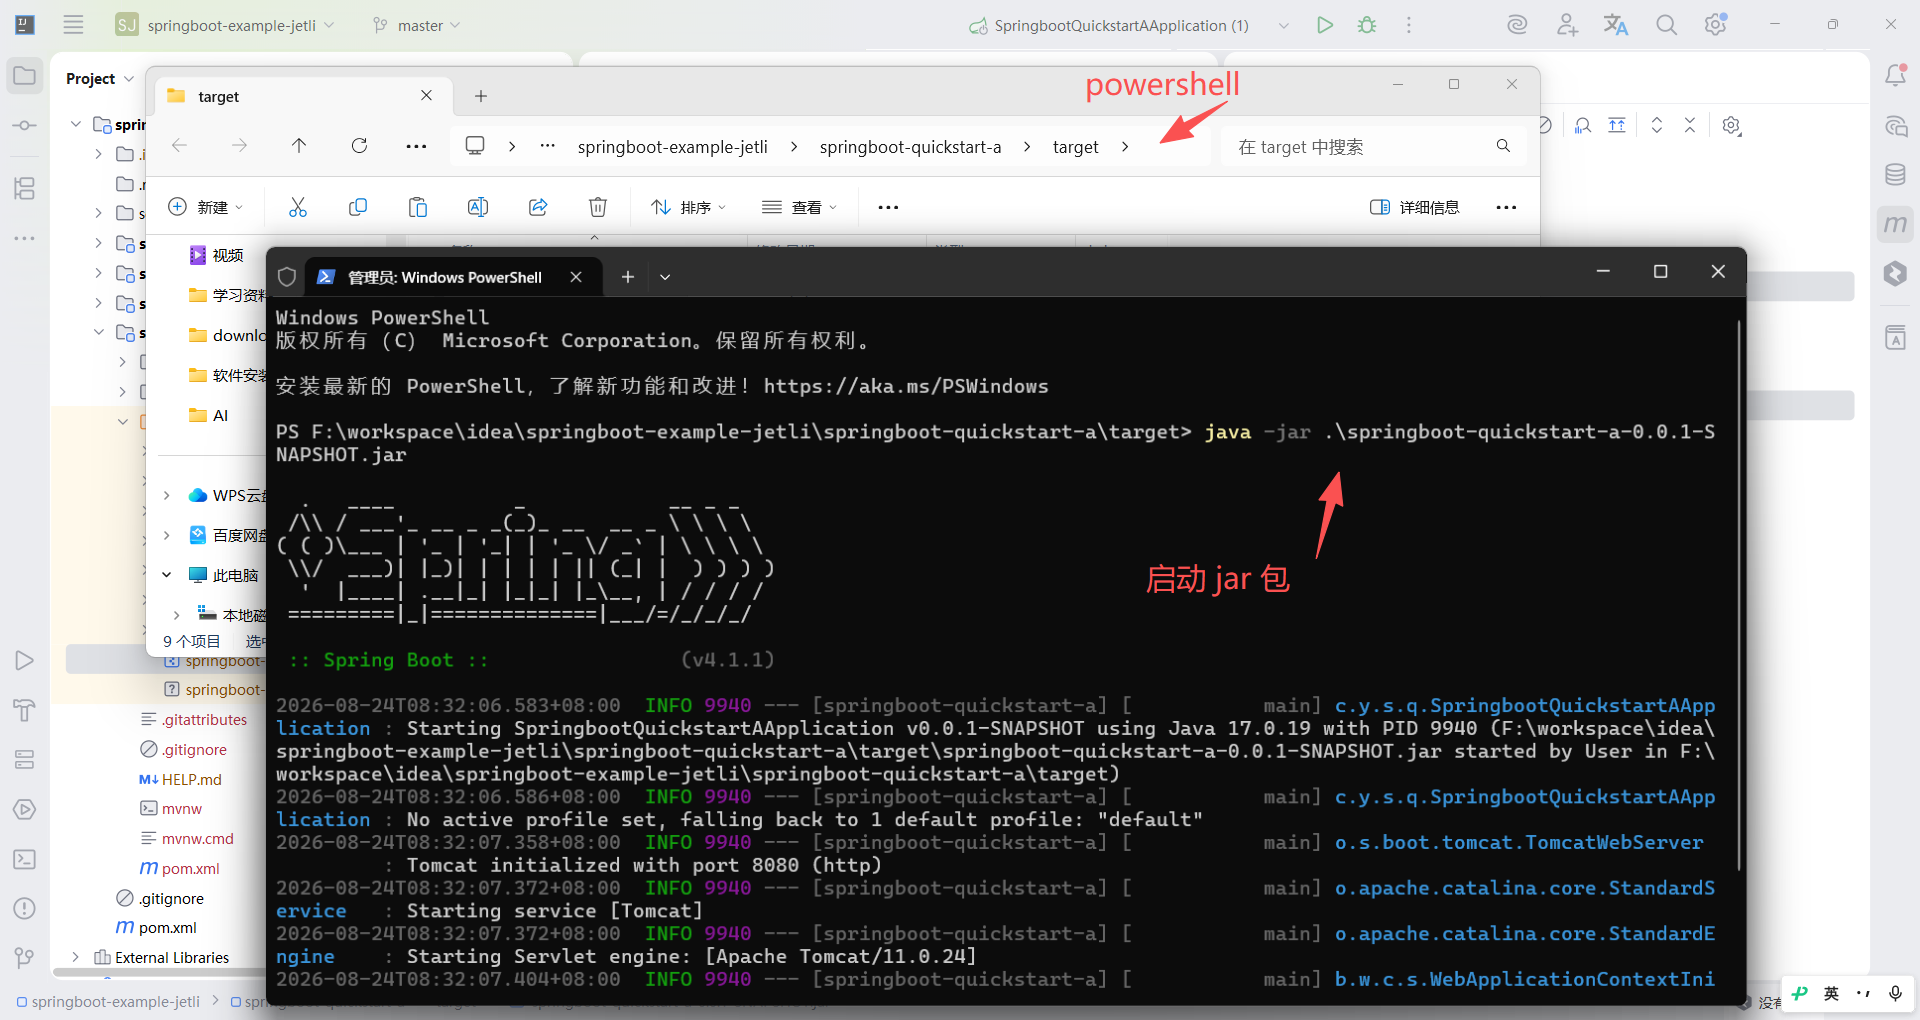
Task: Open a new PowerShell tab
Action: click(x=628, y=277)
